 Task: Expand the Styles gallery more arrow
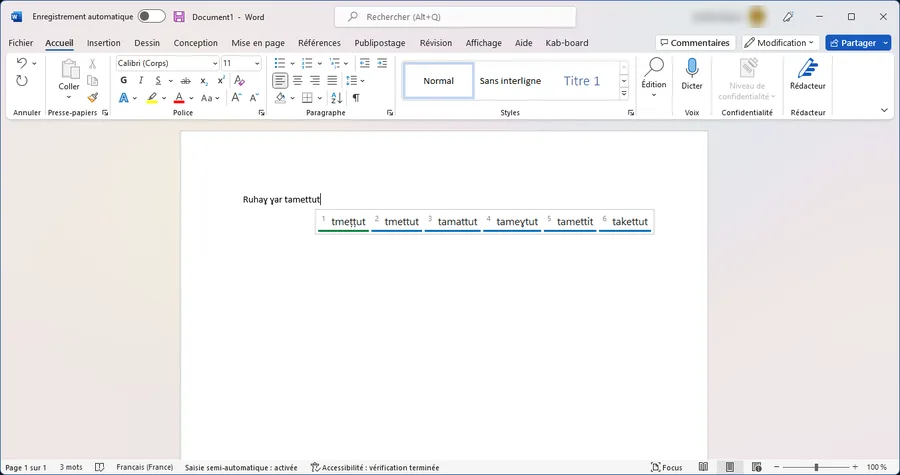(624, 94)
